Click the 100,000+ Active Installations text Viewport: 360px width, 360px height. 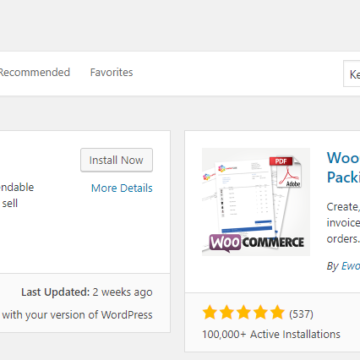[x=271, y=334]
